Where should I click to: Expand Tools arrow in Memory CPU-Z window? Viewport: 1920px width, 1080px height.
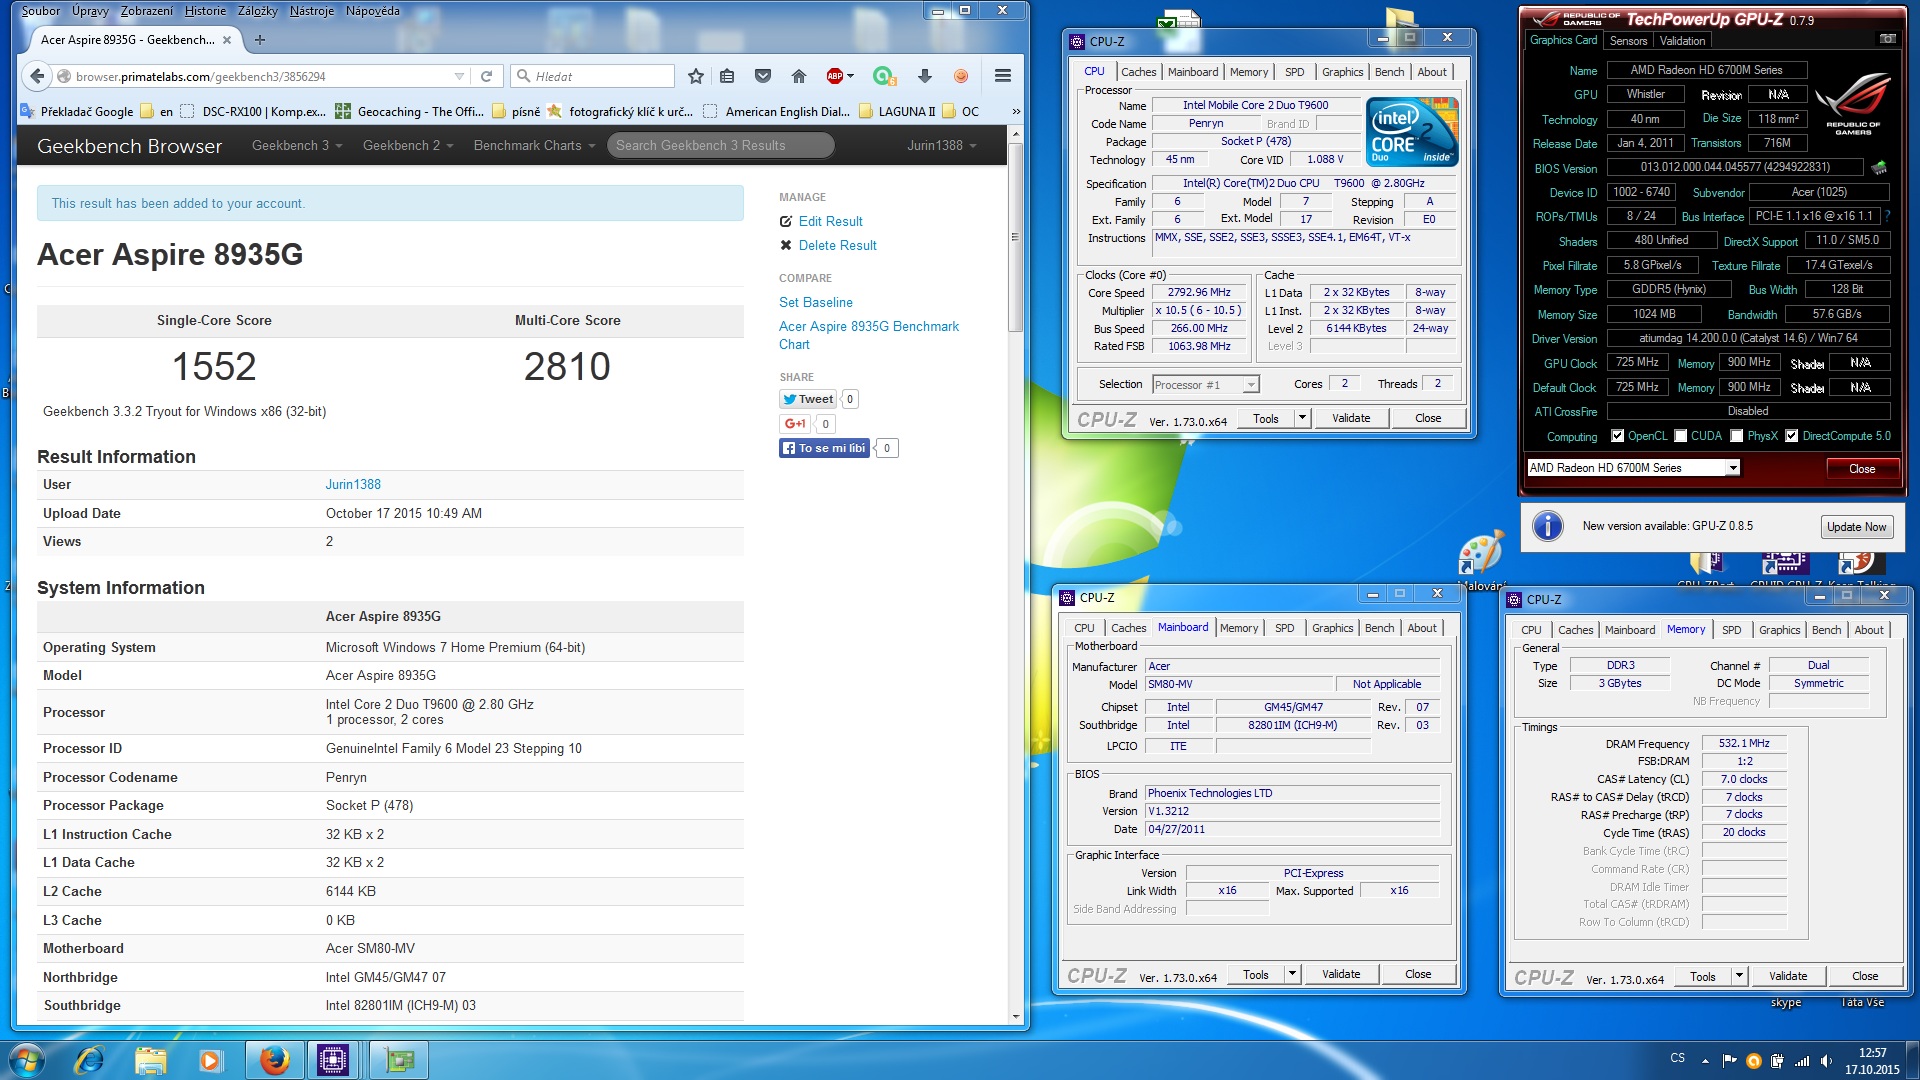(x=1739, y=976)
